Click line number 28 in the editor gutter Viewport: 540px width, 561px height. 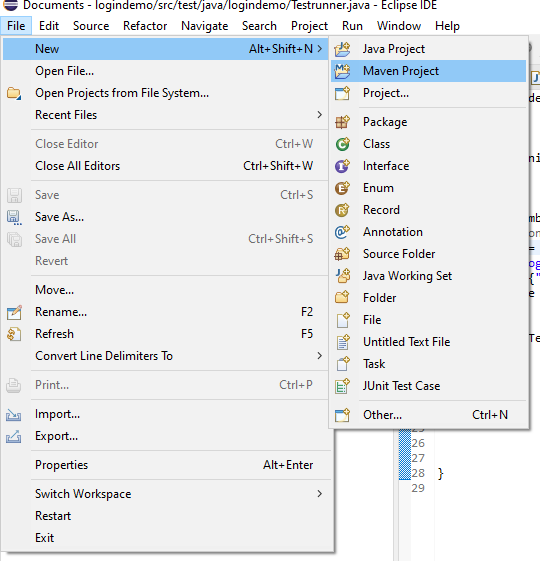(418, 473)
